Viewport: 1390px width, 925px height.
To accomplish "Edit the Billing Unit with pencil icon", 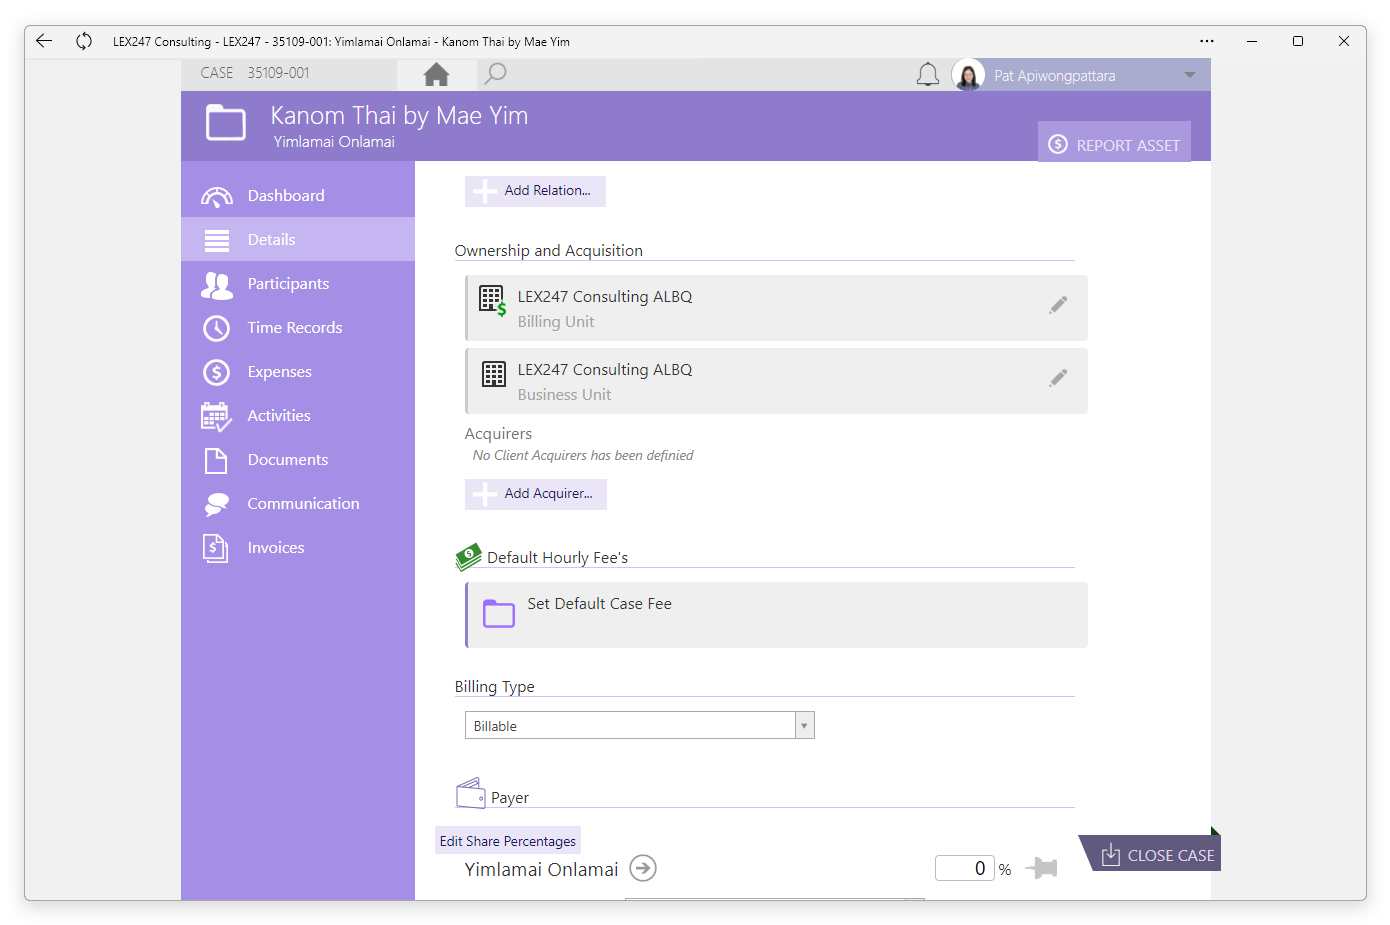I will click(x=1058, y=305).
